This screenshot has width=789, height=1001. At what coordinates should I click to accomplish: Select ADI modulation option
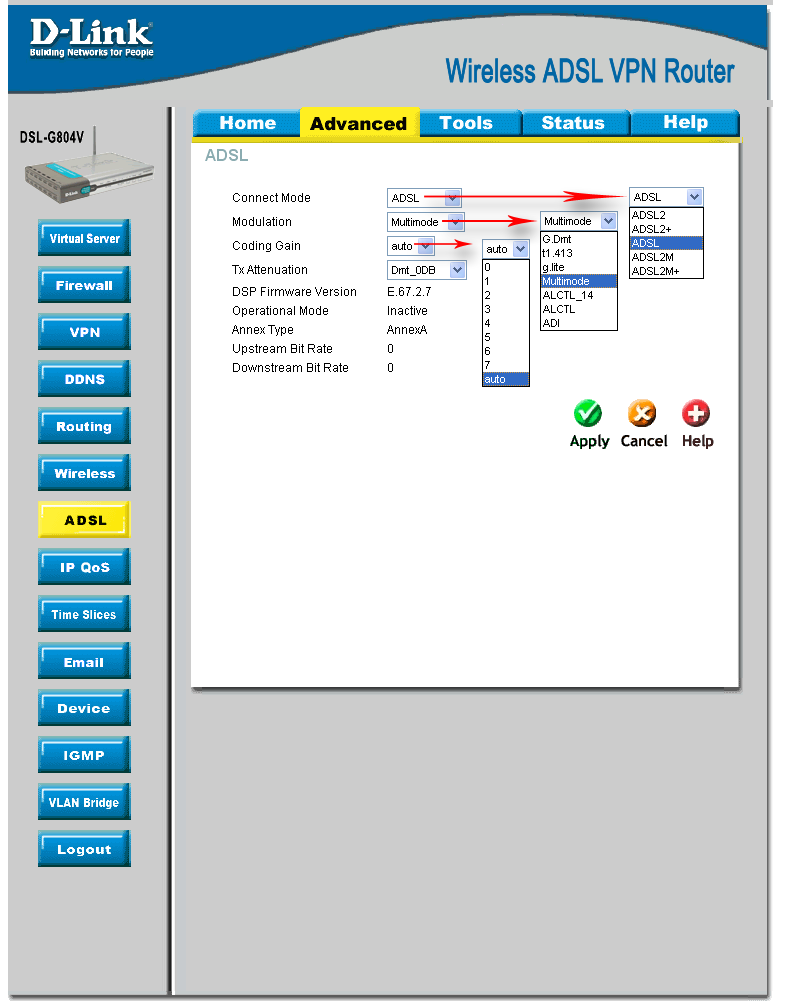(x=578, y=324)
